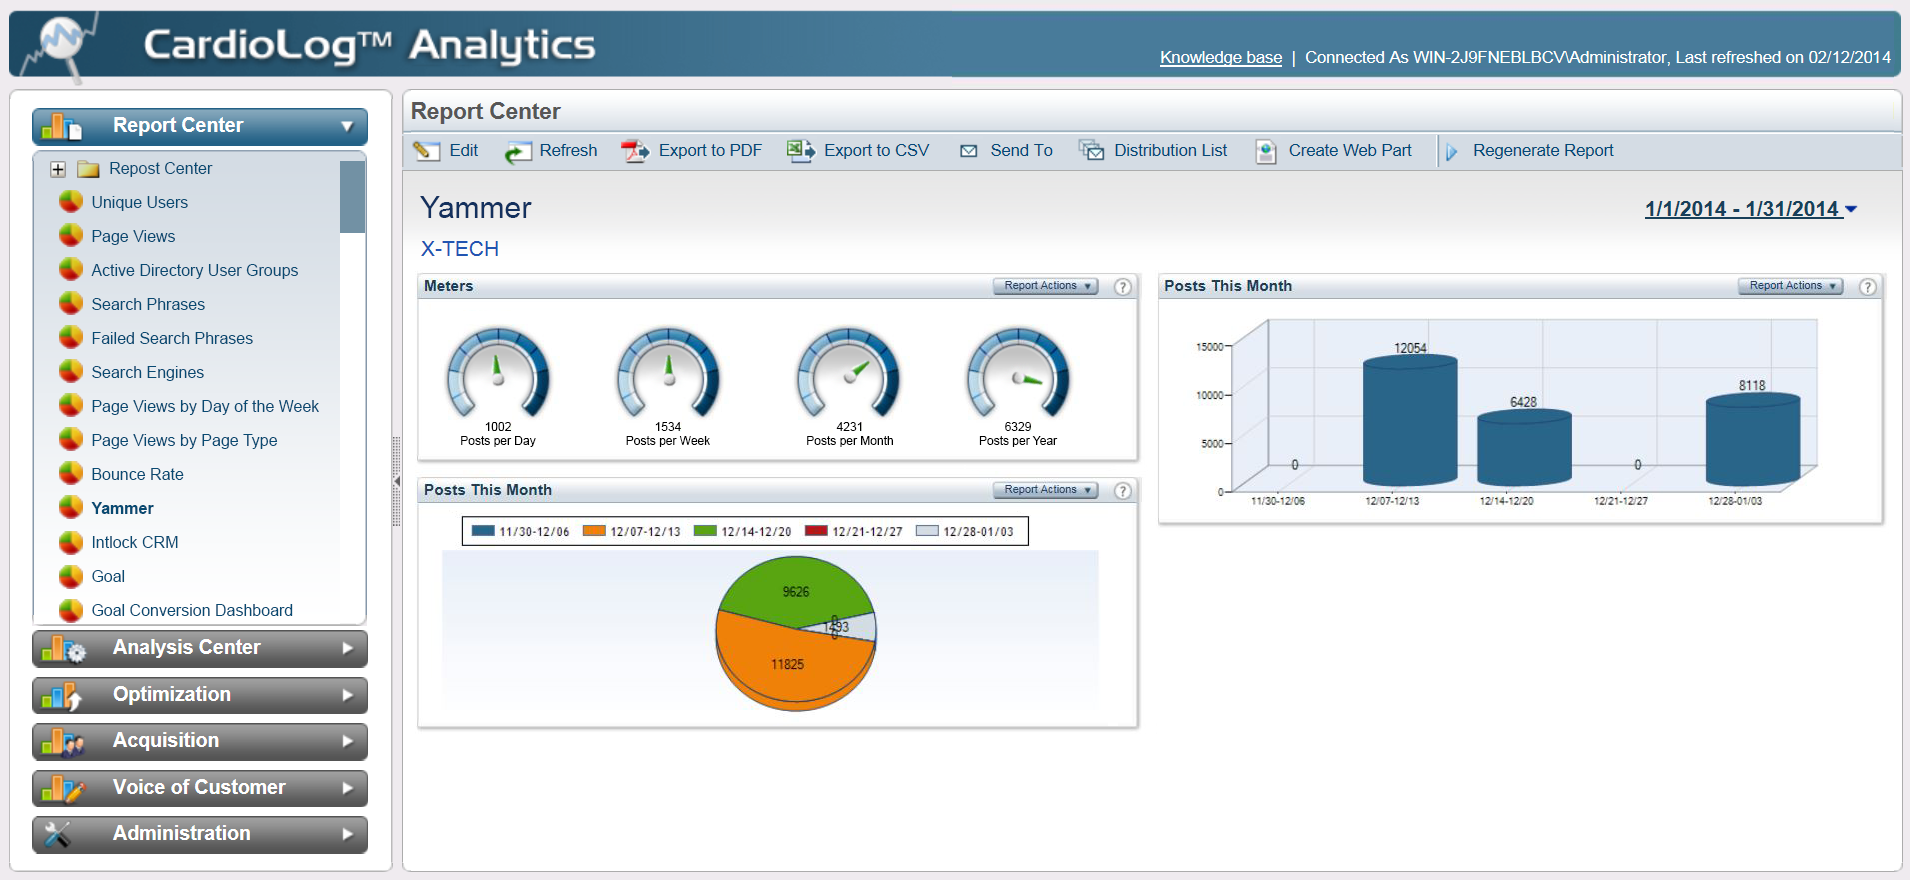This screenshot has width=1910, height=880.
Task: Click the Posts per Month gauge
Action: point(849,374)
